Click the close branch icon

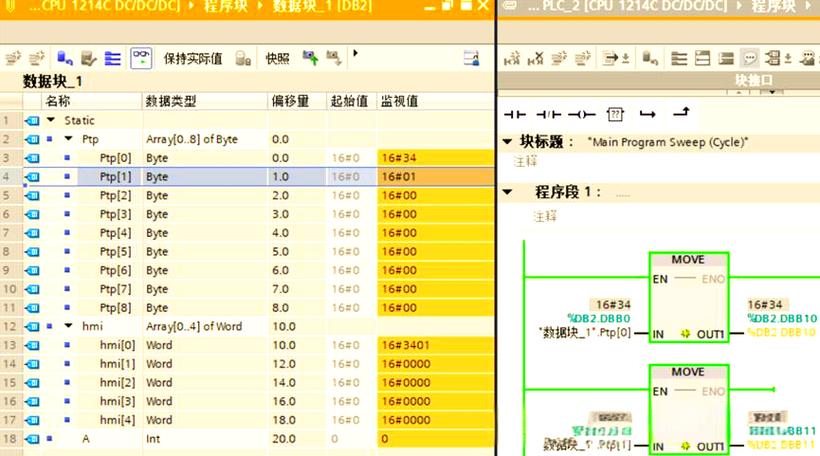(681, 112)
